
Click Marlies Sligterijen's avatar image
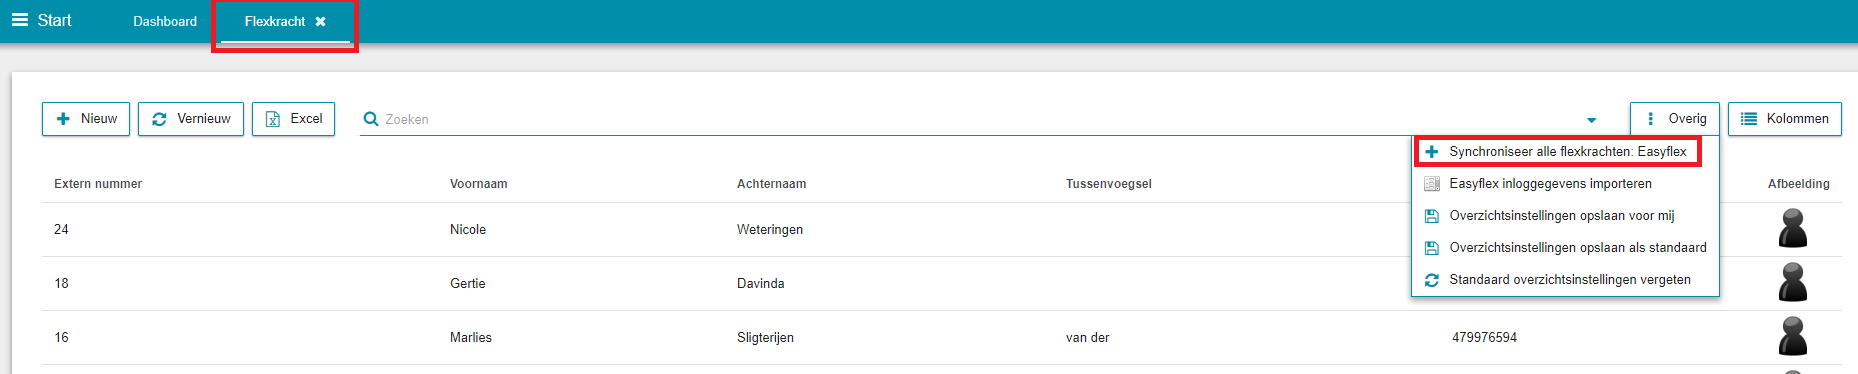point(1793,337)
